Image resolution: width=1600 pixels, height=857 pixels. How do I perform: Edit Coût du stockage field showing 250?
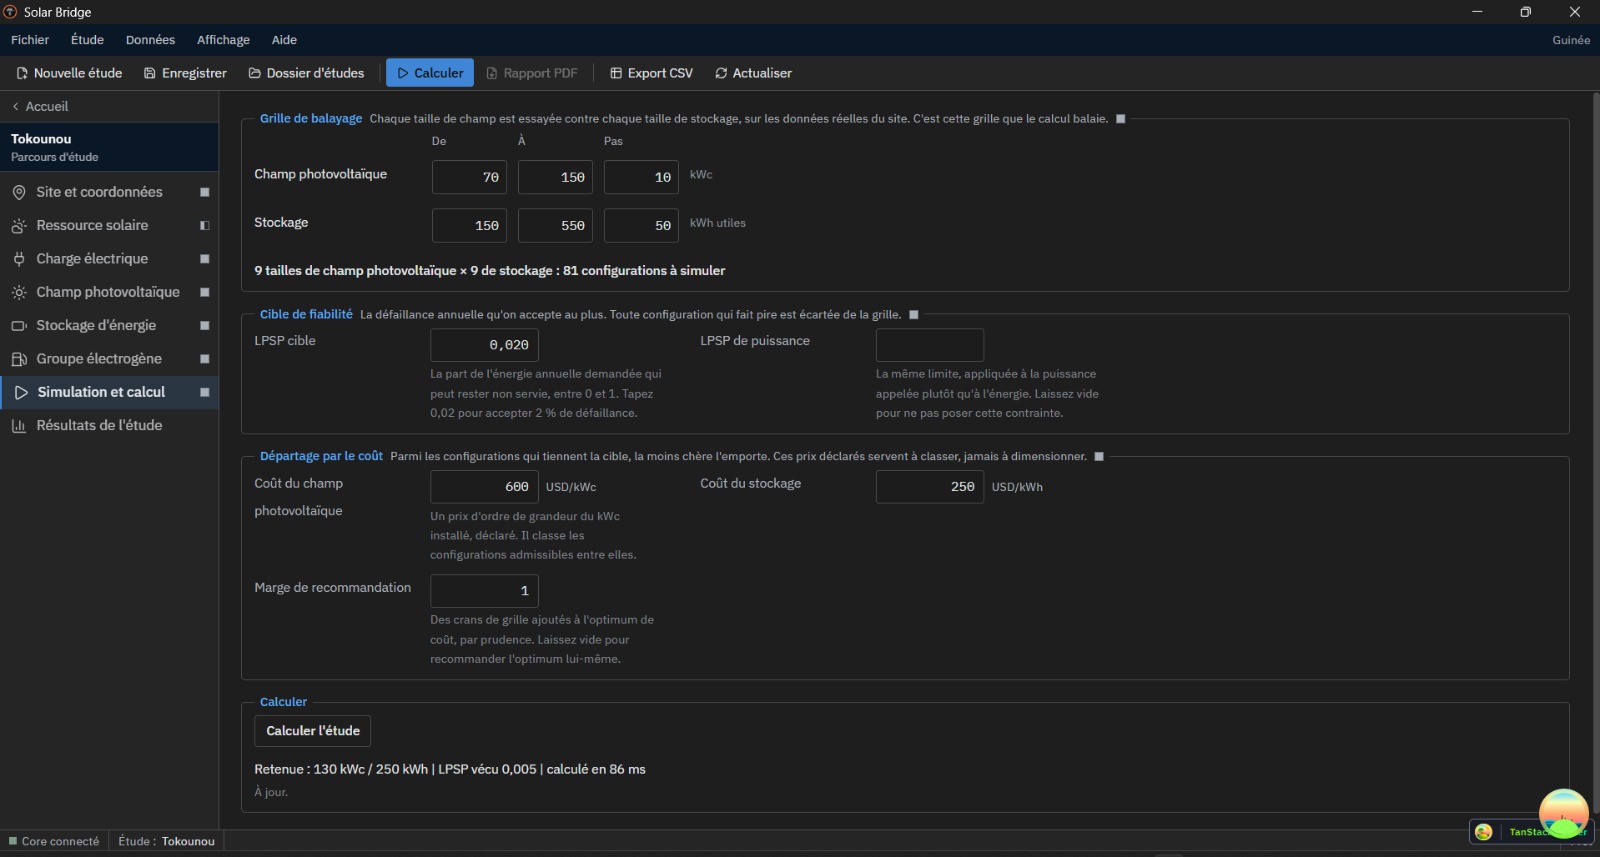(x=930, y=487)
